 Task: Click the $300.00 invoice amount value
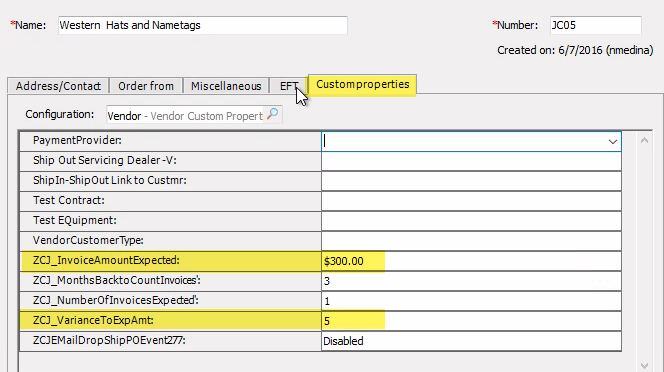click(x=343, y=261)
